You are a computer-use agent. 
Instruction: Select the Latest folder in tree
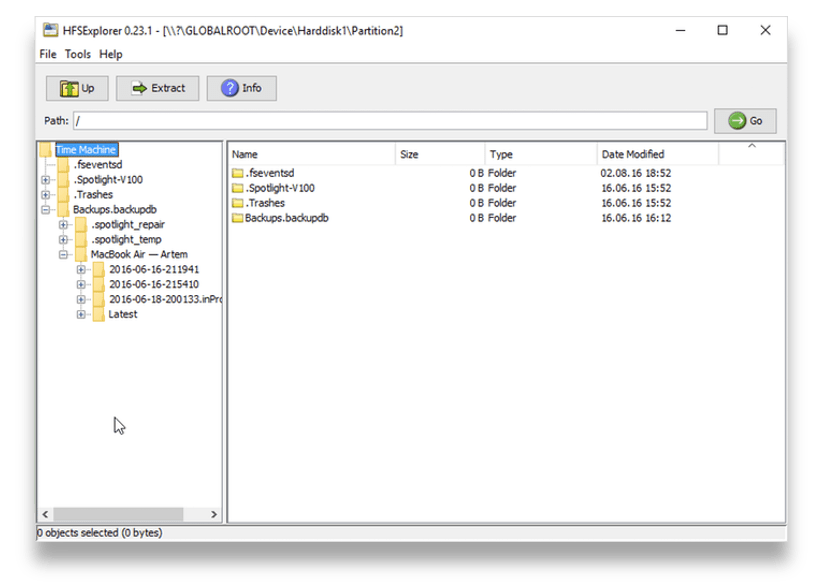click(122, 314)
